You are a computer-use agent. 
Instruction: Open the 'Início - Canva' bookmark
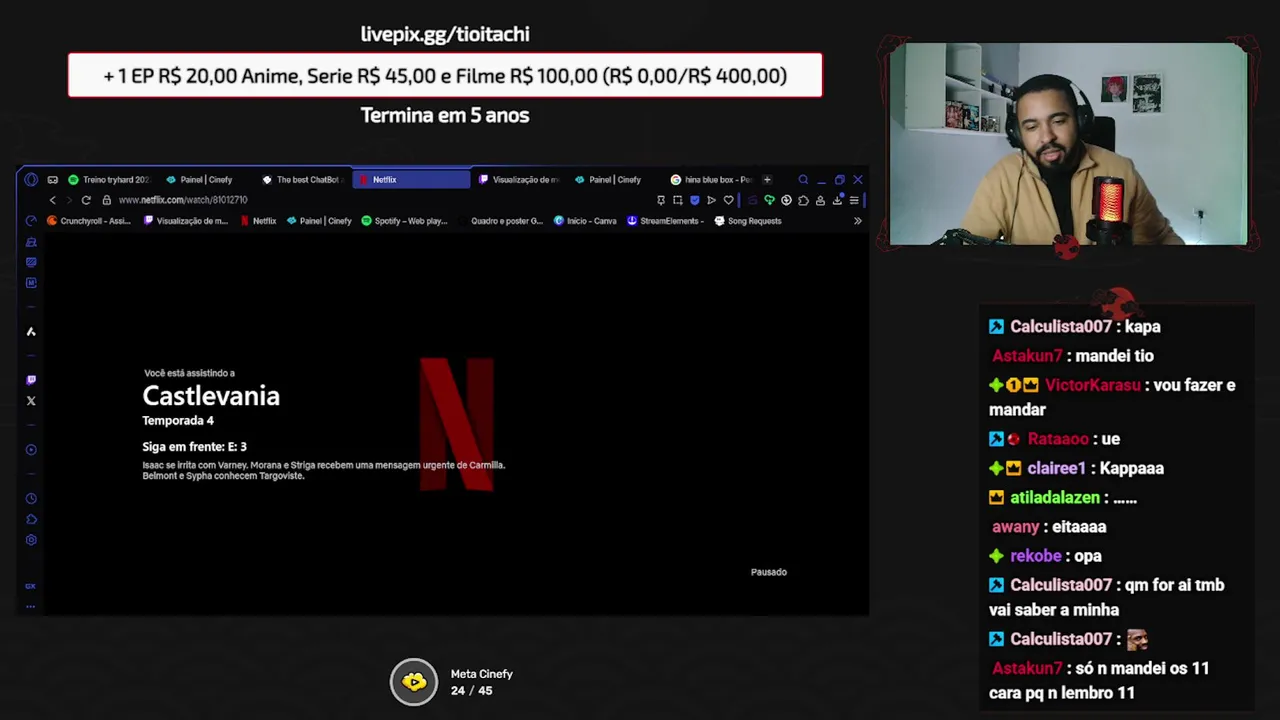click(585, 221)
